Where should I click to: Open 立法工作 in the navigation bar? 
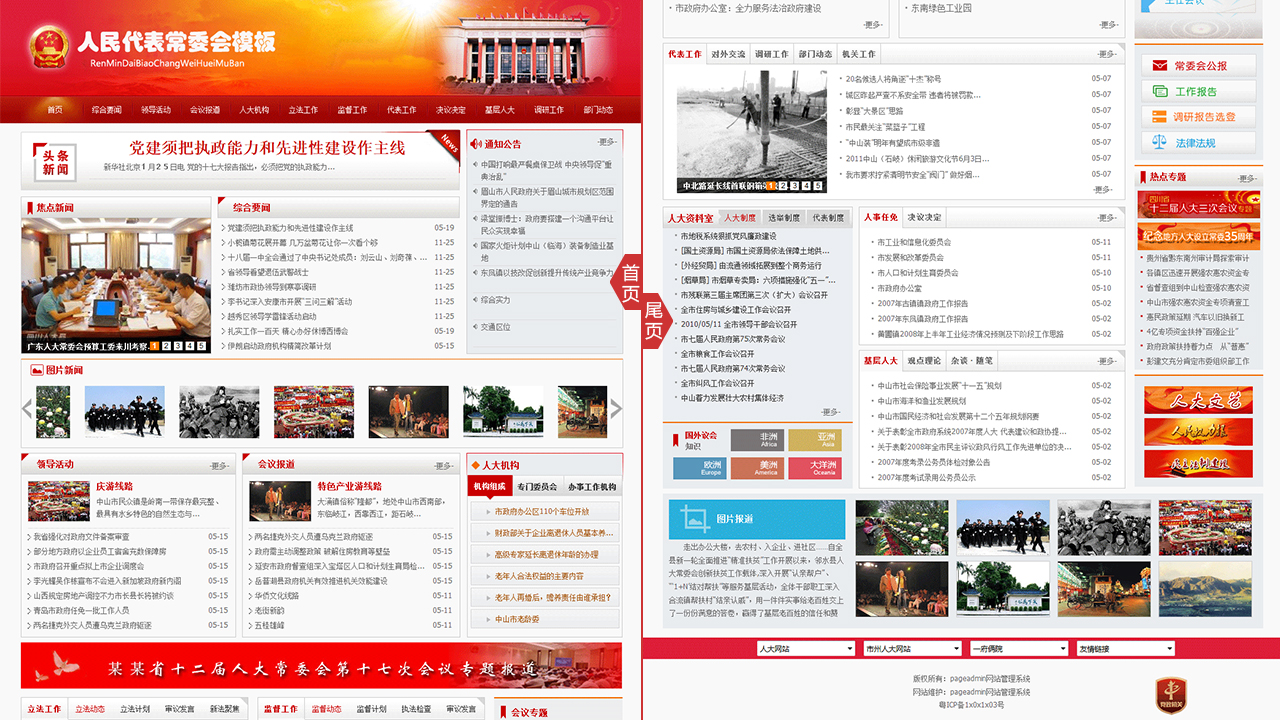tap(303, 110)
